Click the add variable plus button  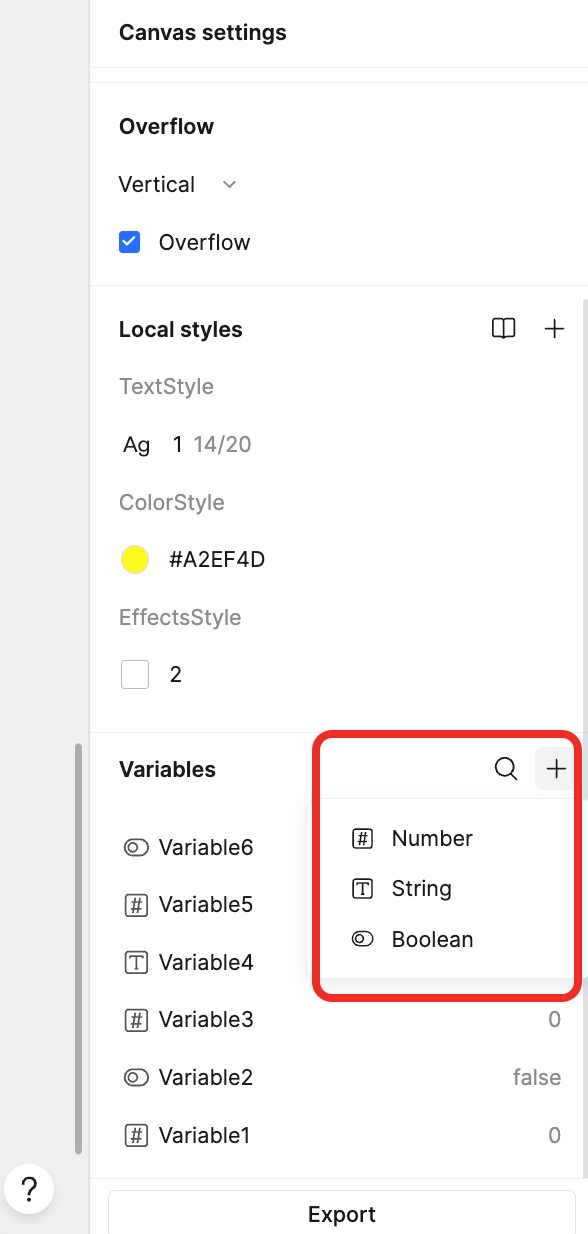pos(556,768)
